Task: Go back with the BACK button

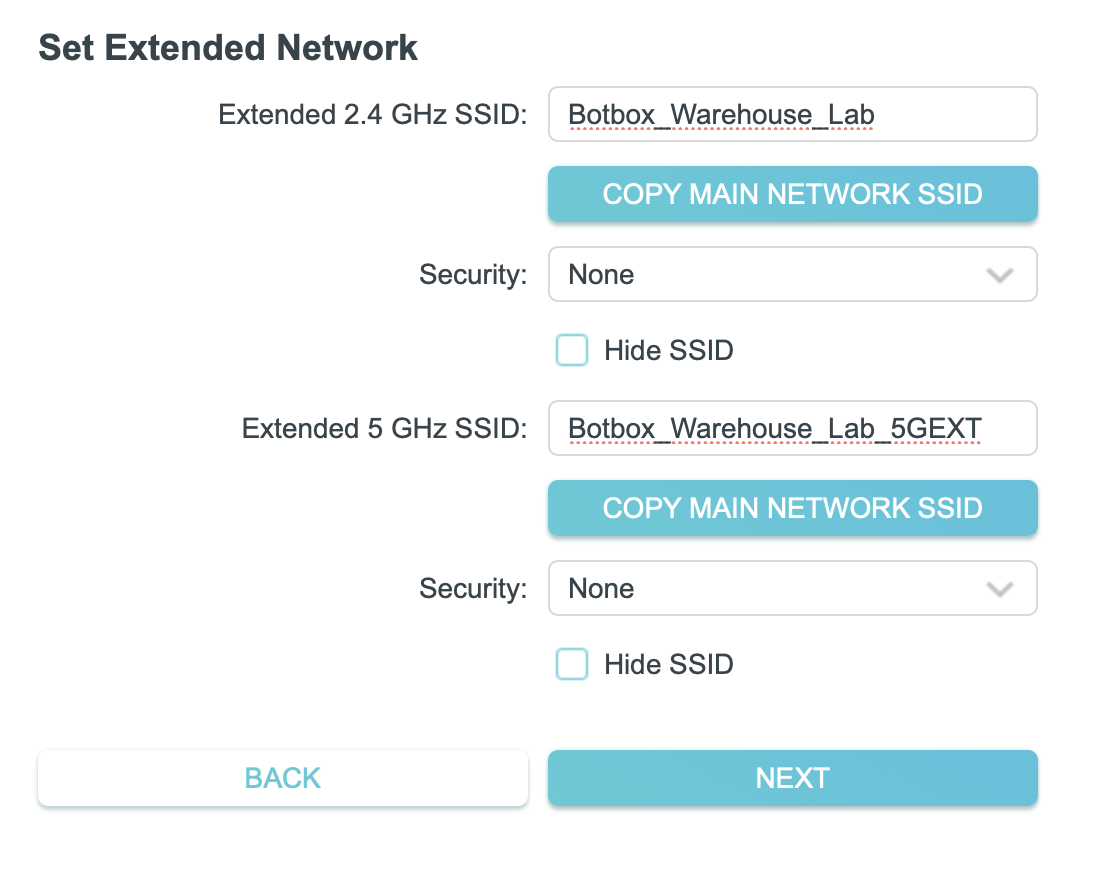Action: click(x=283, y=778)
